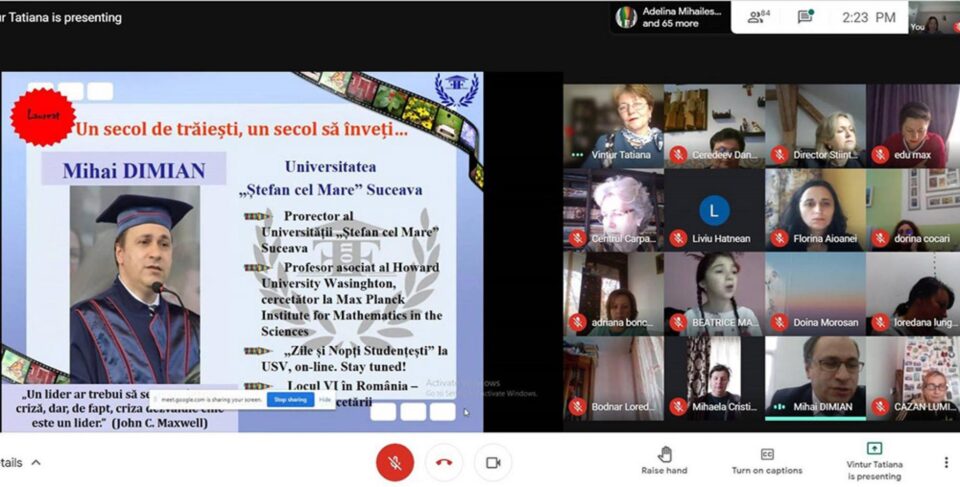The image size is (960, 487).
Task: Select dorina cocari's video tile
Action: (x=913, y=210)
